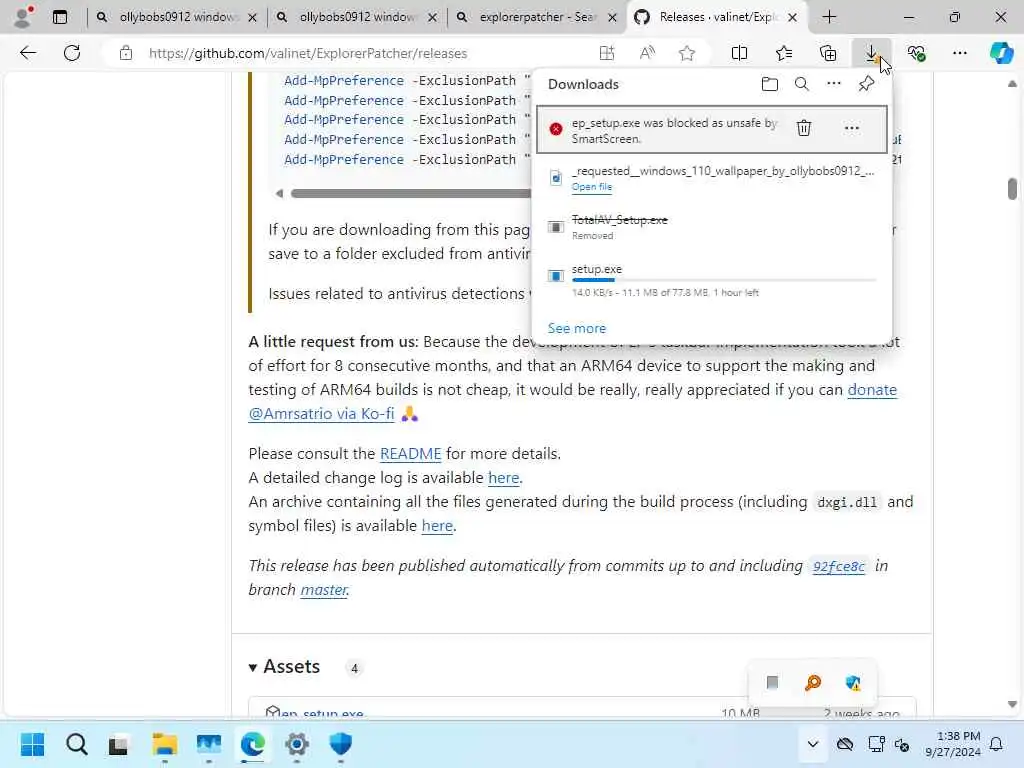Activate Read aloud in address bar
The width and height of the screenshot is (1024, 768).
tap(647, 53)
